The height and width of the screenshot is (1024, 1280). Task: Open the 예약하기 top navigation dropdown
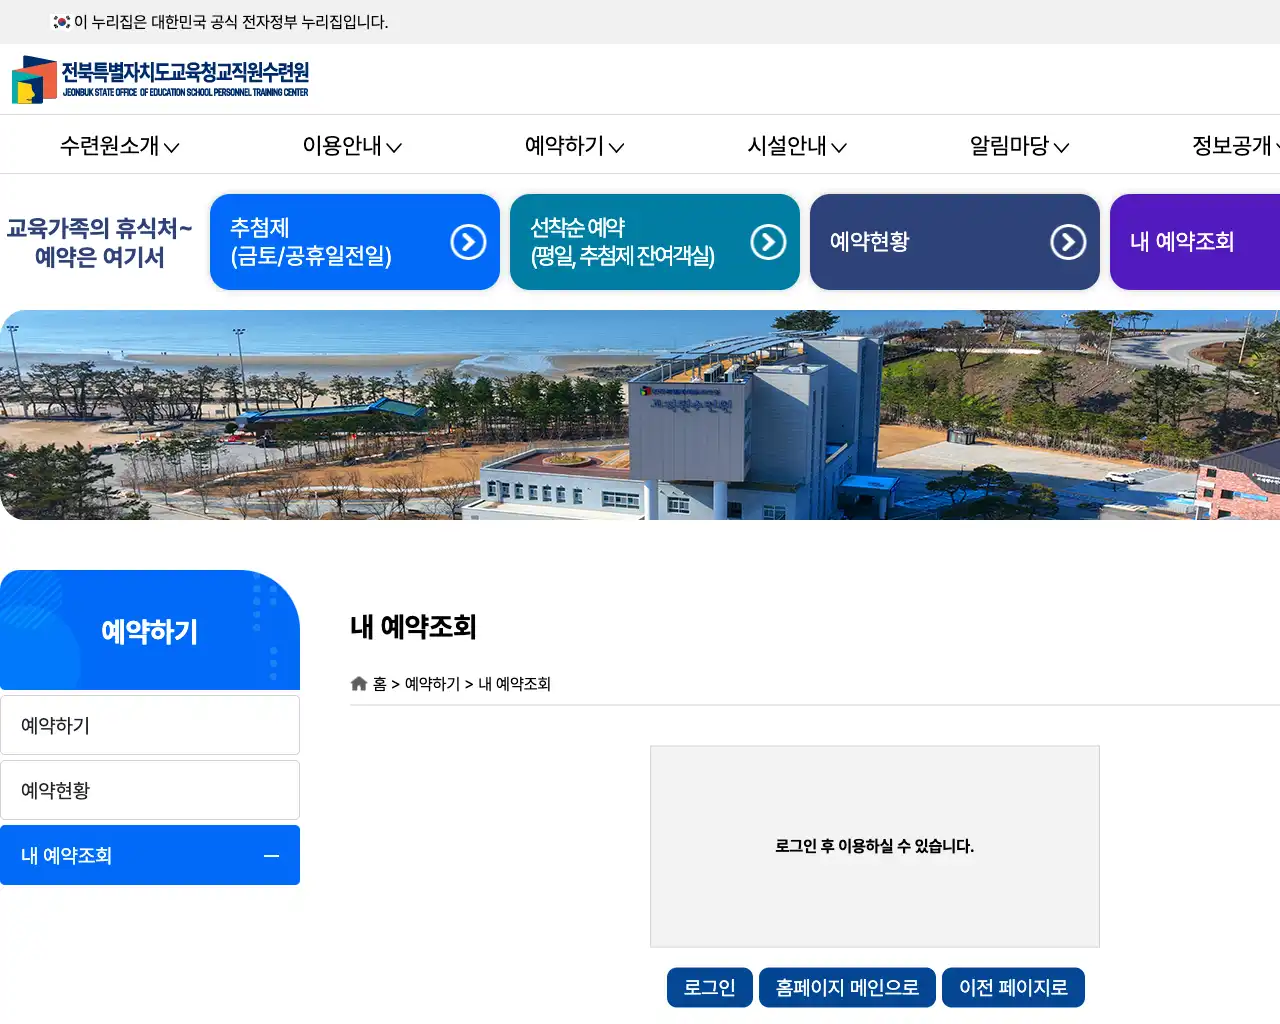[574, 146]
